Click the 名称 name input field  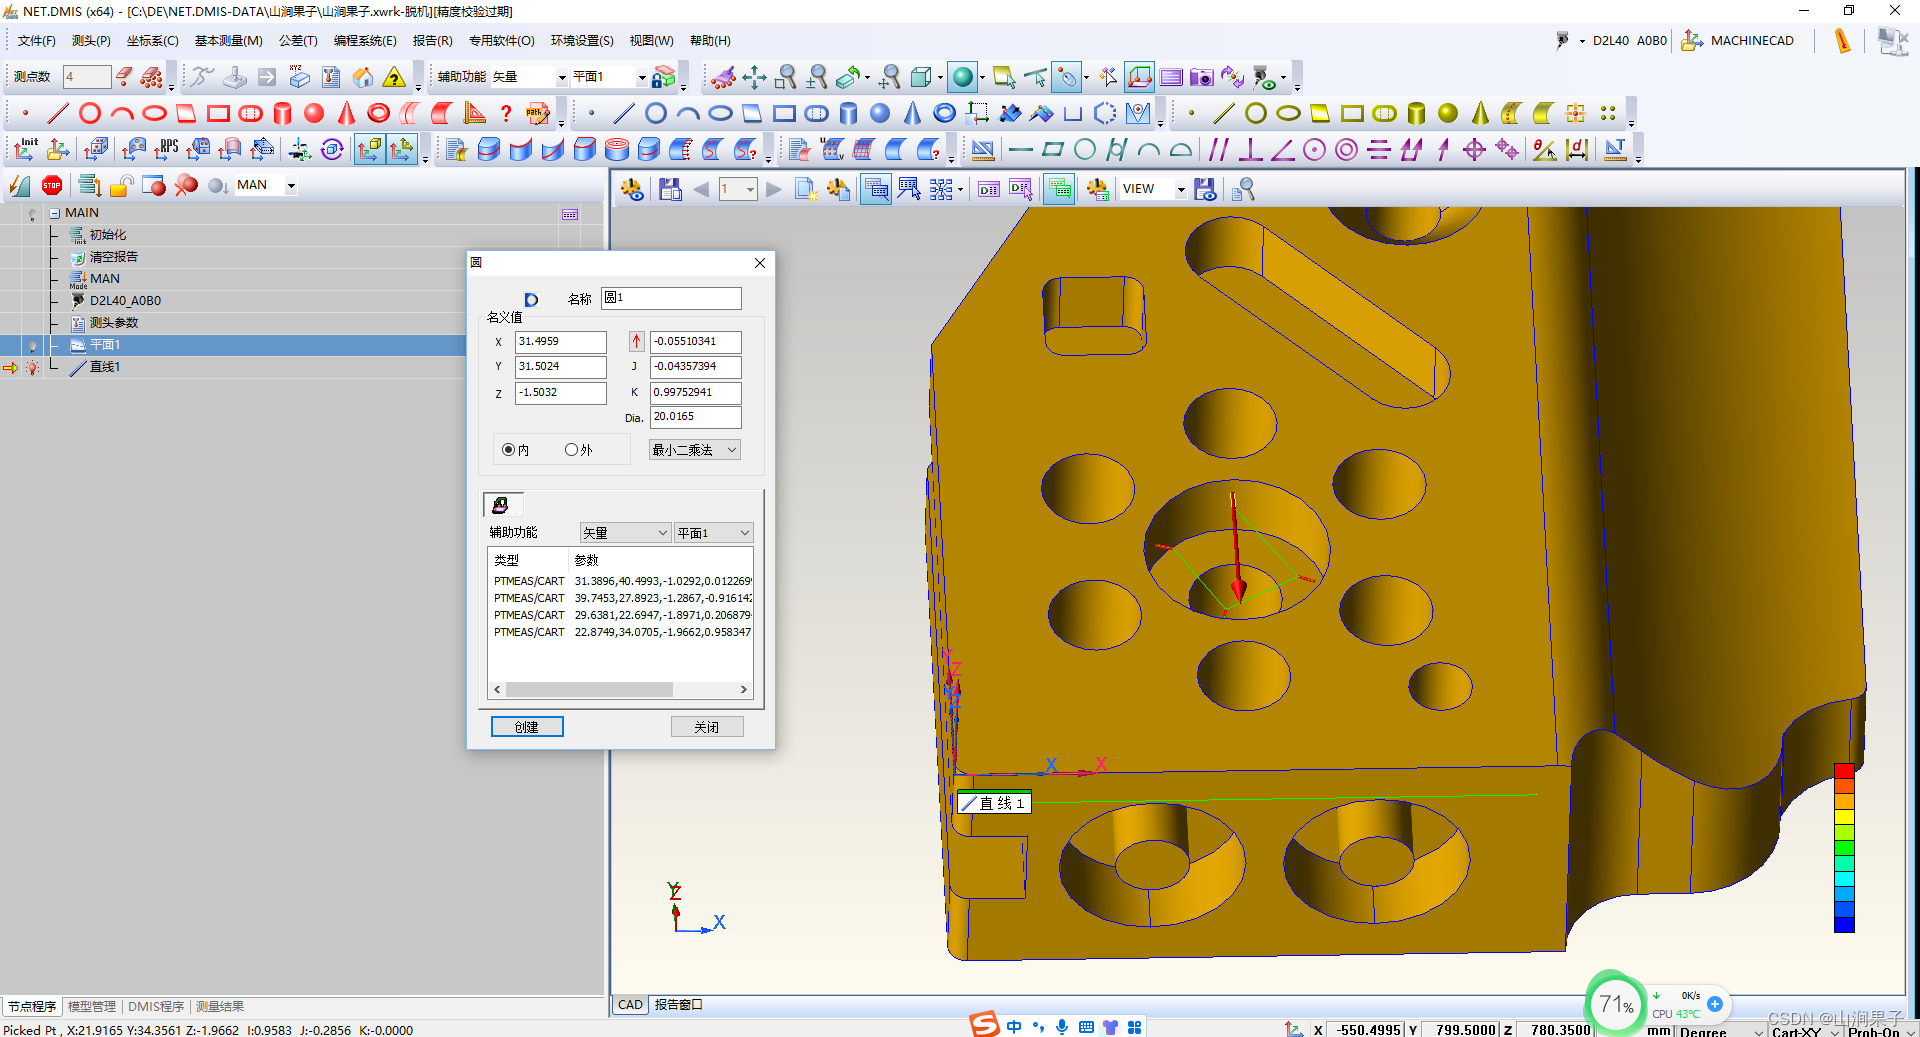click(671, 298)
